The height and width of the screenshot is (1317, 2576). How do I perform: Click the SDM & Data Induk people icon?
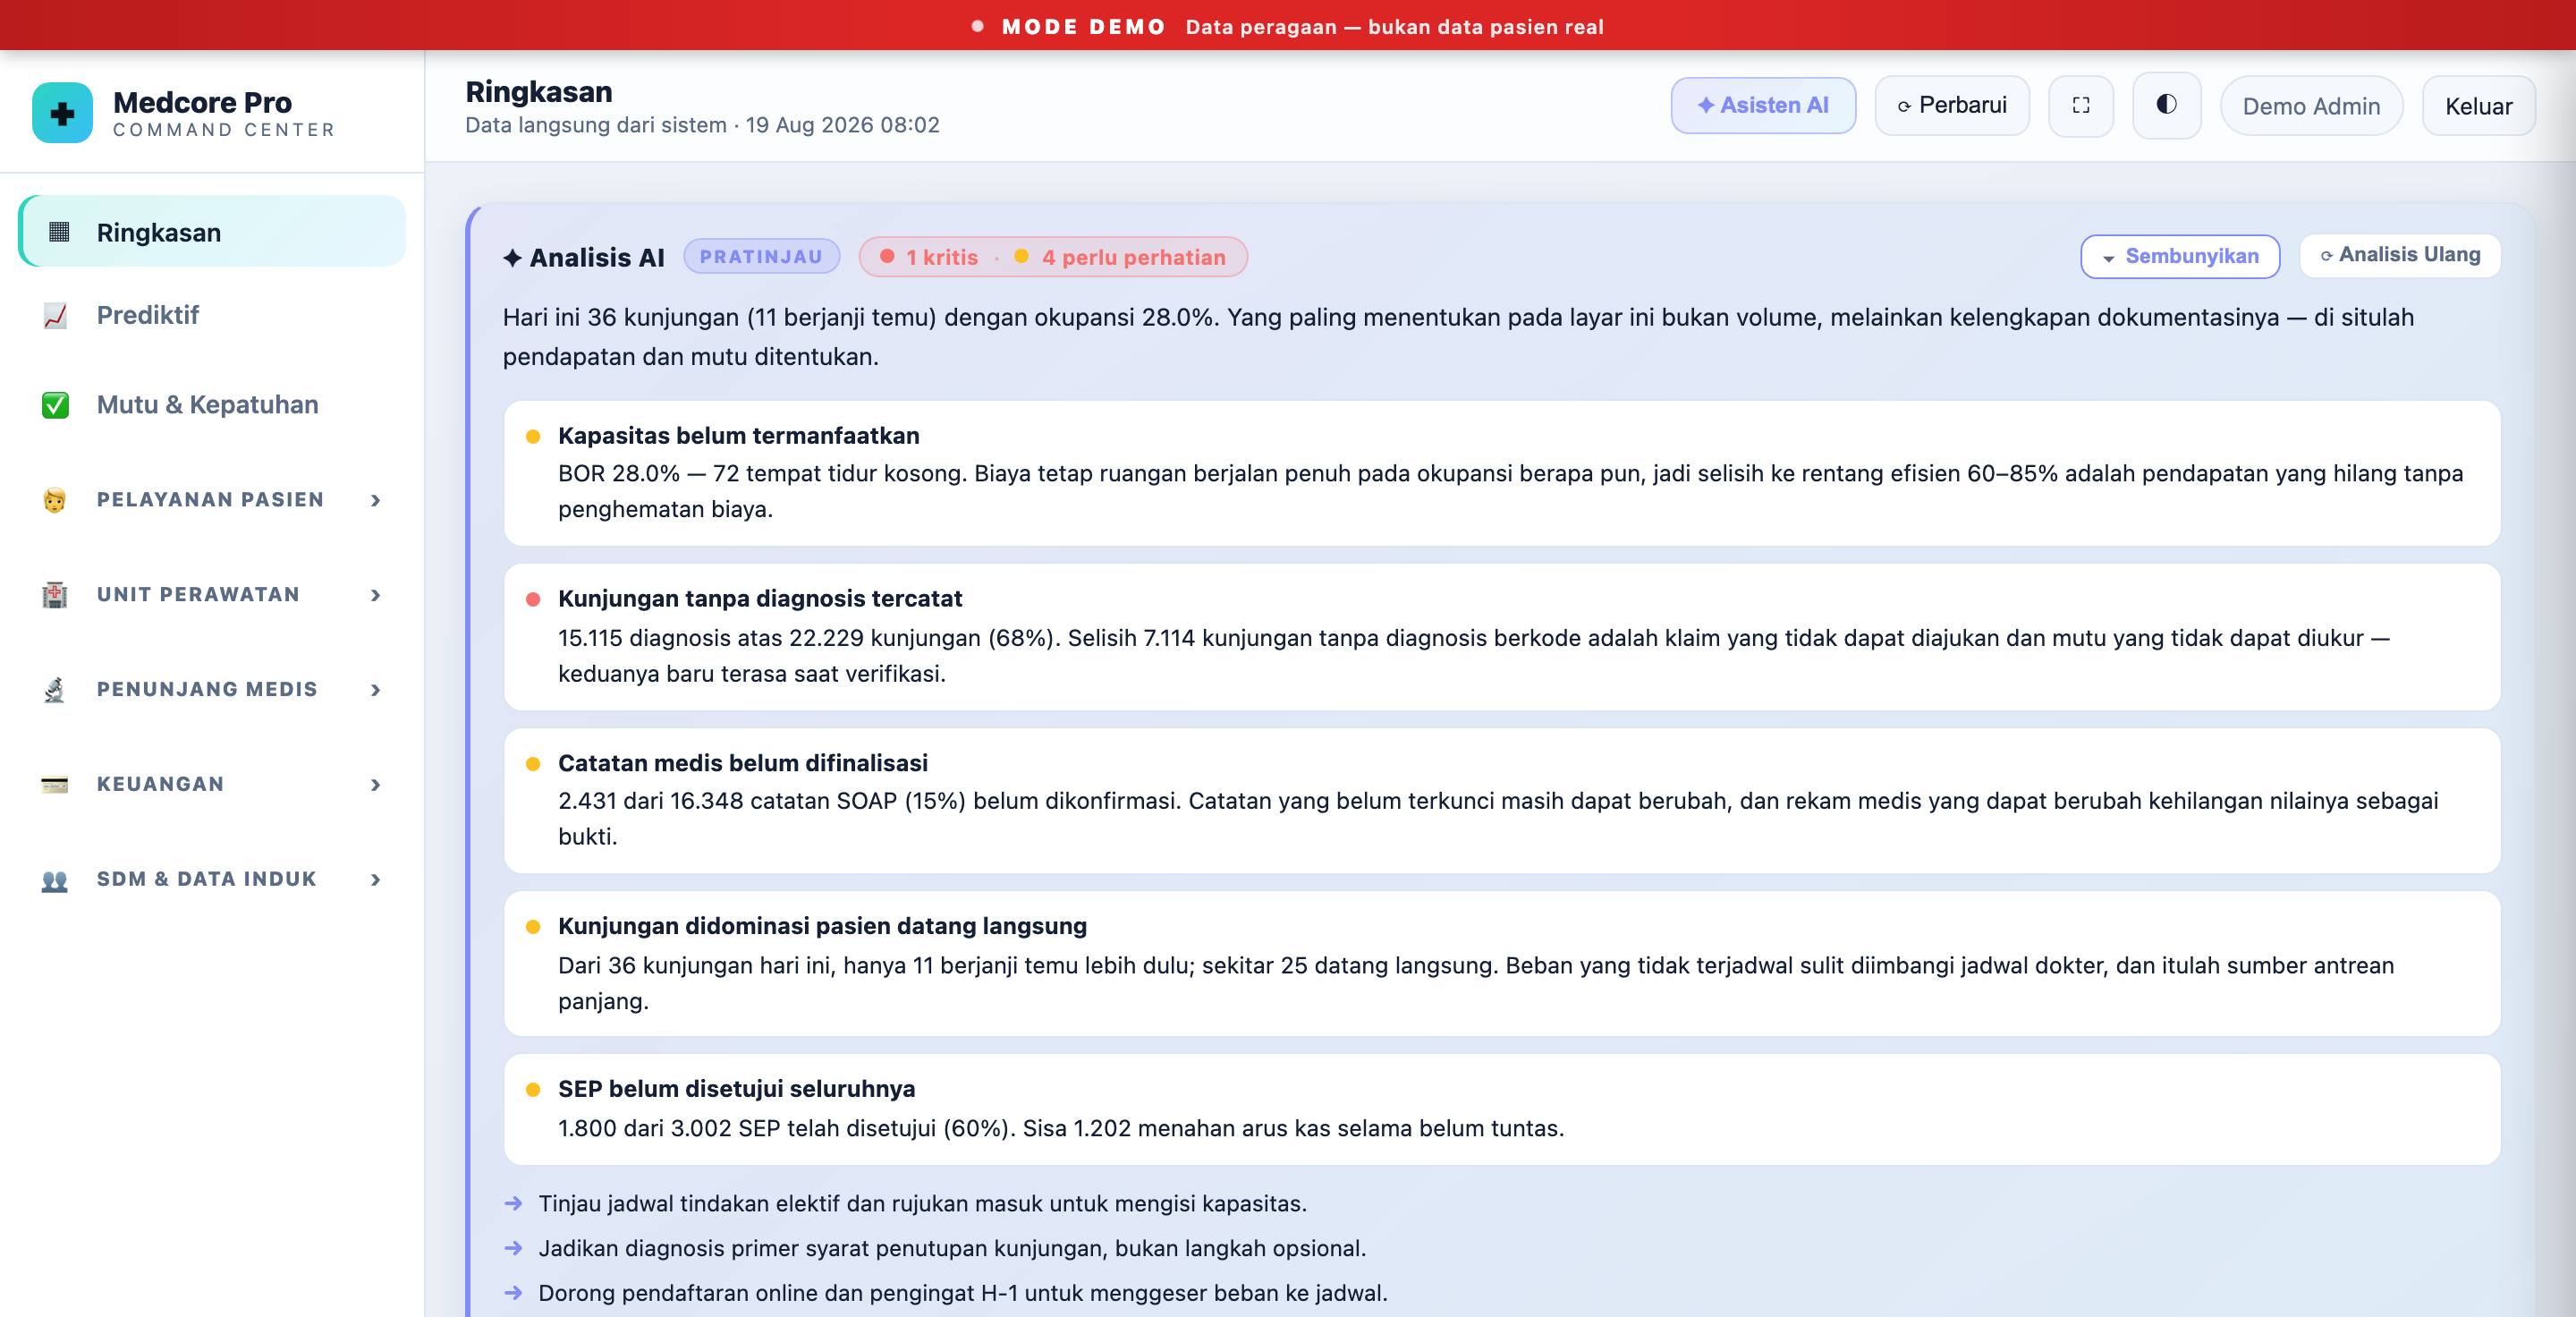point(55,880)
